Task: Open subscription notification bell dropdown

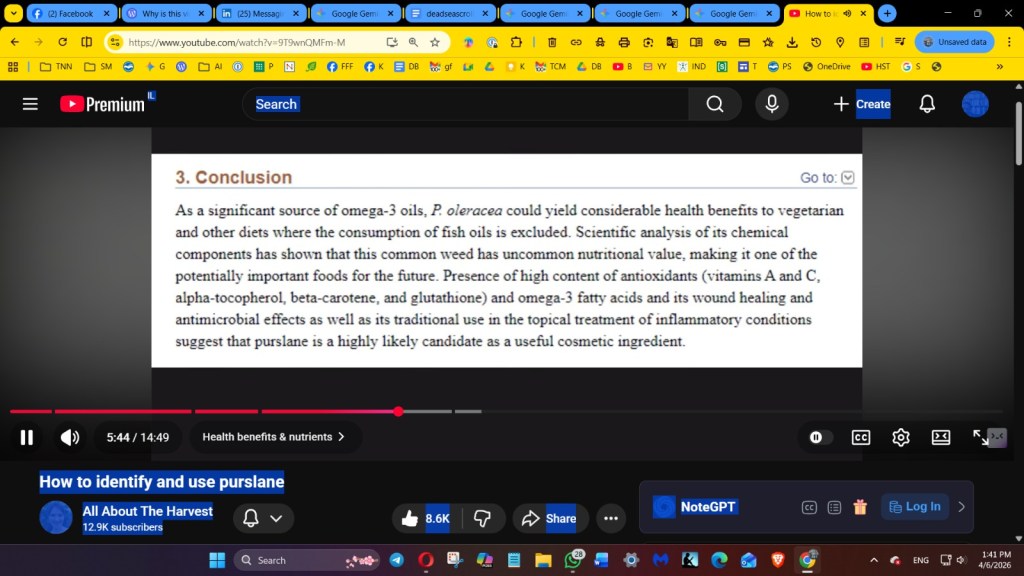Action: pyautogui.click(x=263, y=518)
